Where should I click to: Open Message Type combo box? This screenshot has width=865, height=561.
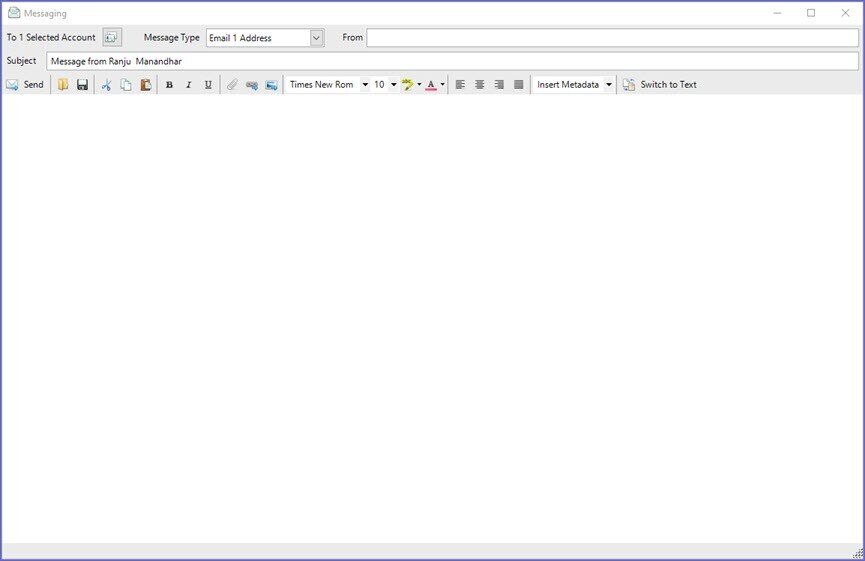(x=265, y=38)
